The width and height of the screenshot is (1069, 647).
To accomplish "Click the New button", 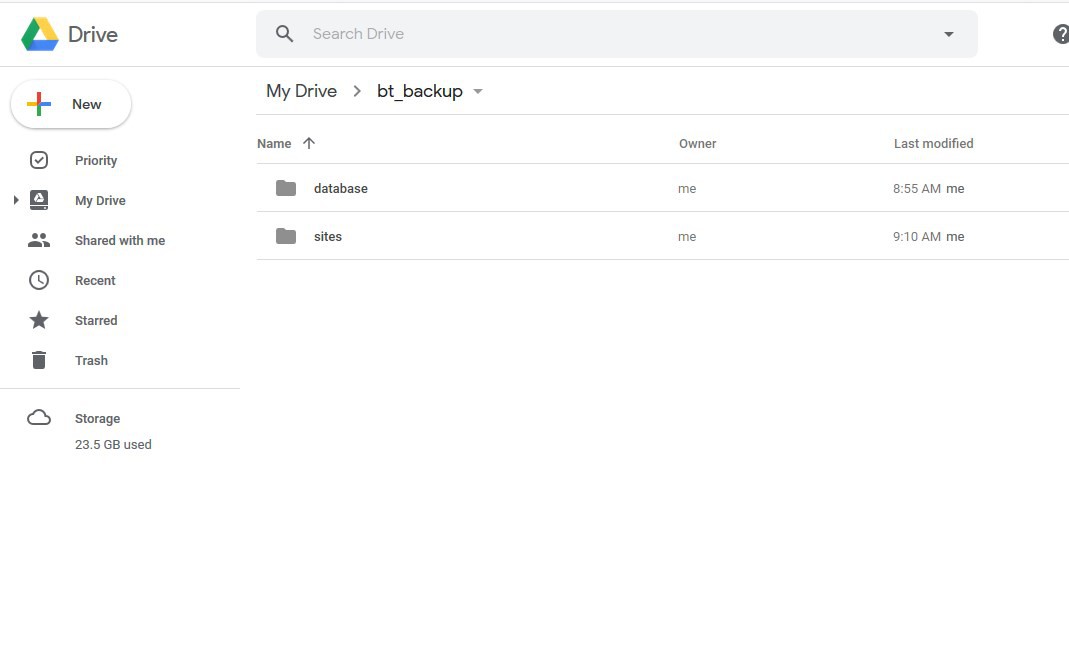I will (71, 104).
